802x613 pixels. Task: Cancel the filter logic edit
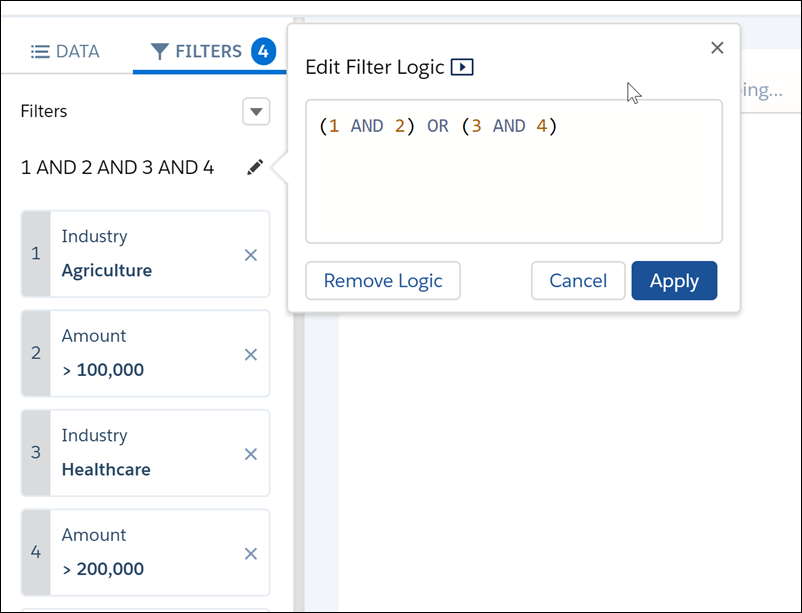[578, 280]
